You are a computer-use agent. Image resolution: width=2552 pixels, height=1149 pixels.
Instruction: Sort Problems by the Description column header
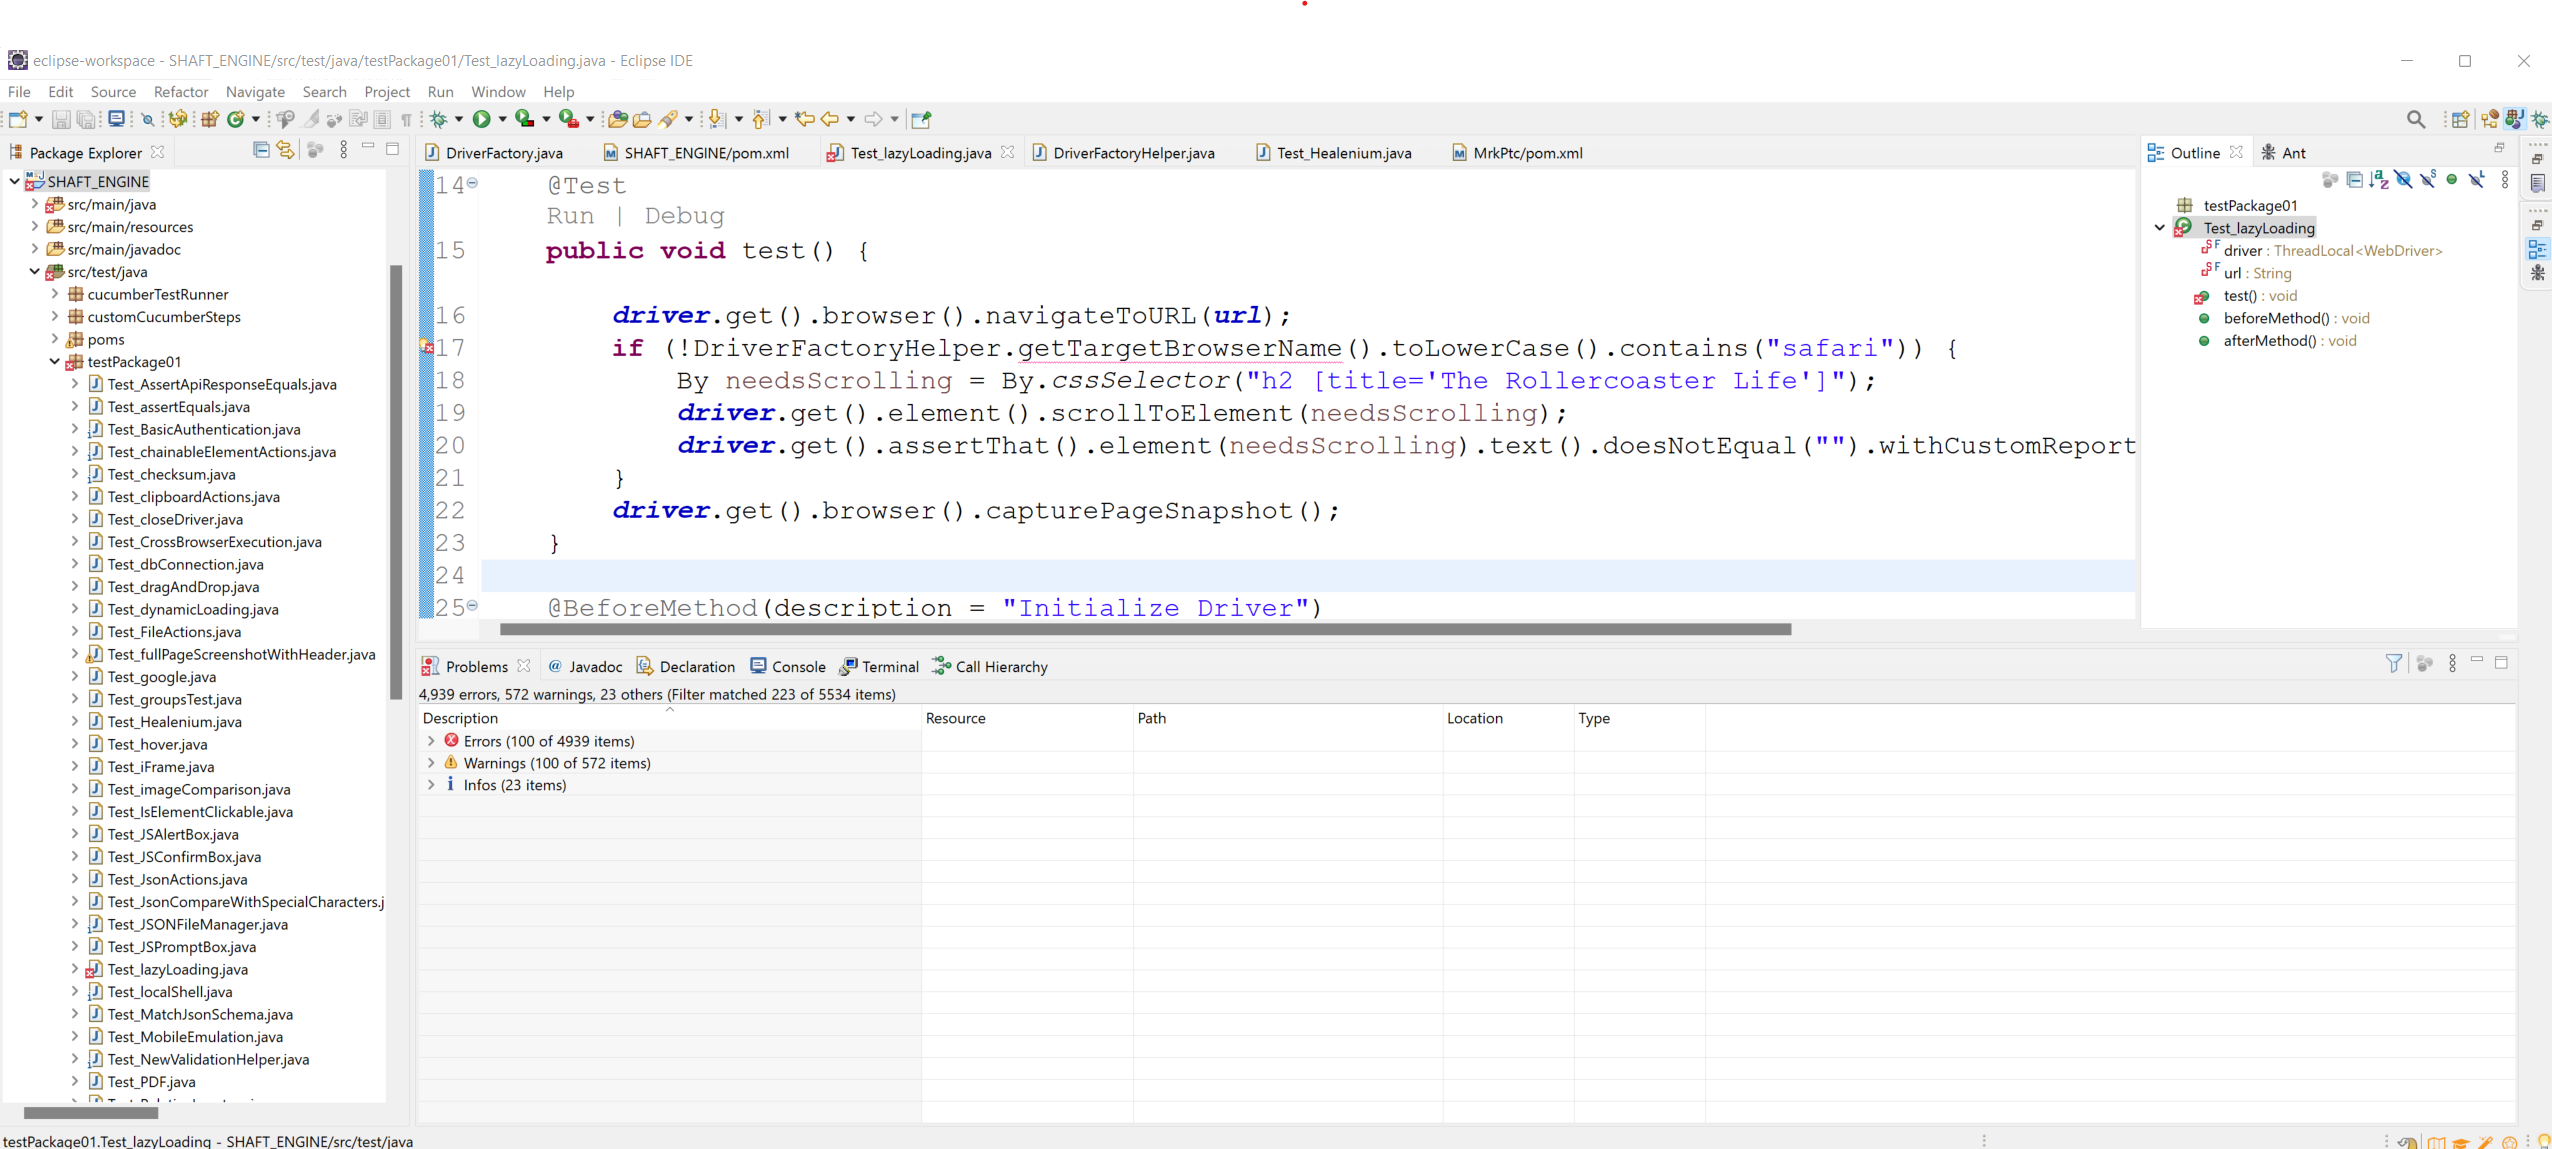point(669,718)
